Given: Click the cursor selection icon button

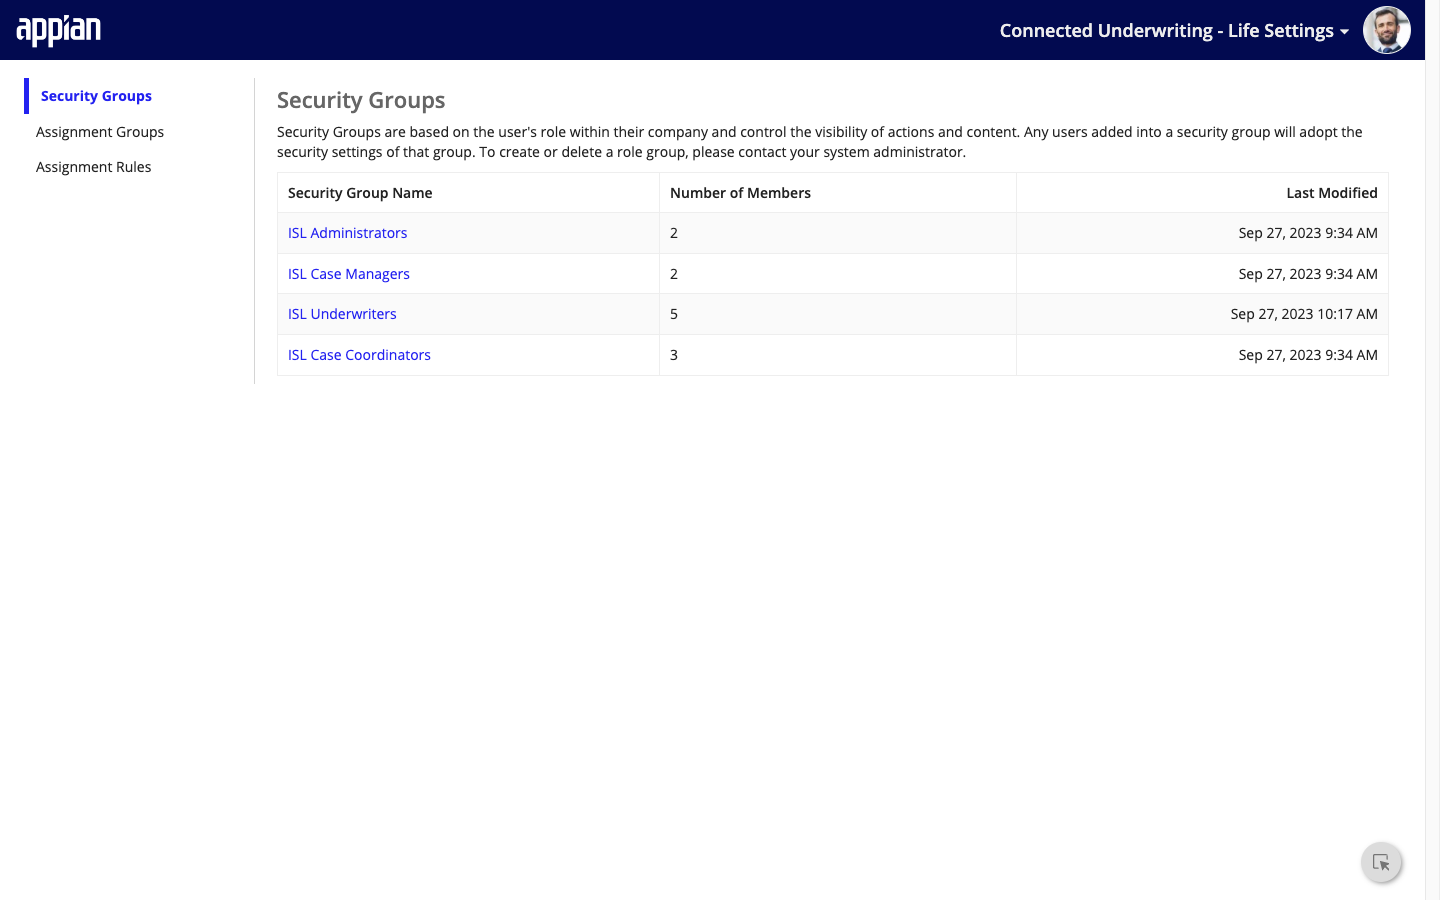Looking at the screenshot, I should pos(1381,862).
